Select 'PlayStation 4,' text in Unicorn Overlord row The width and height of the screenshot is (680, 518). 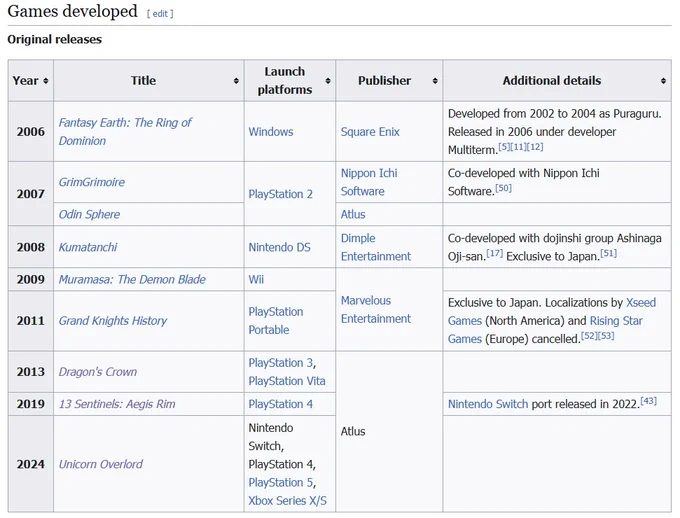282,464
